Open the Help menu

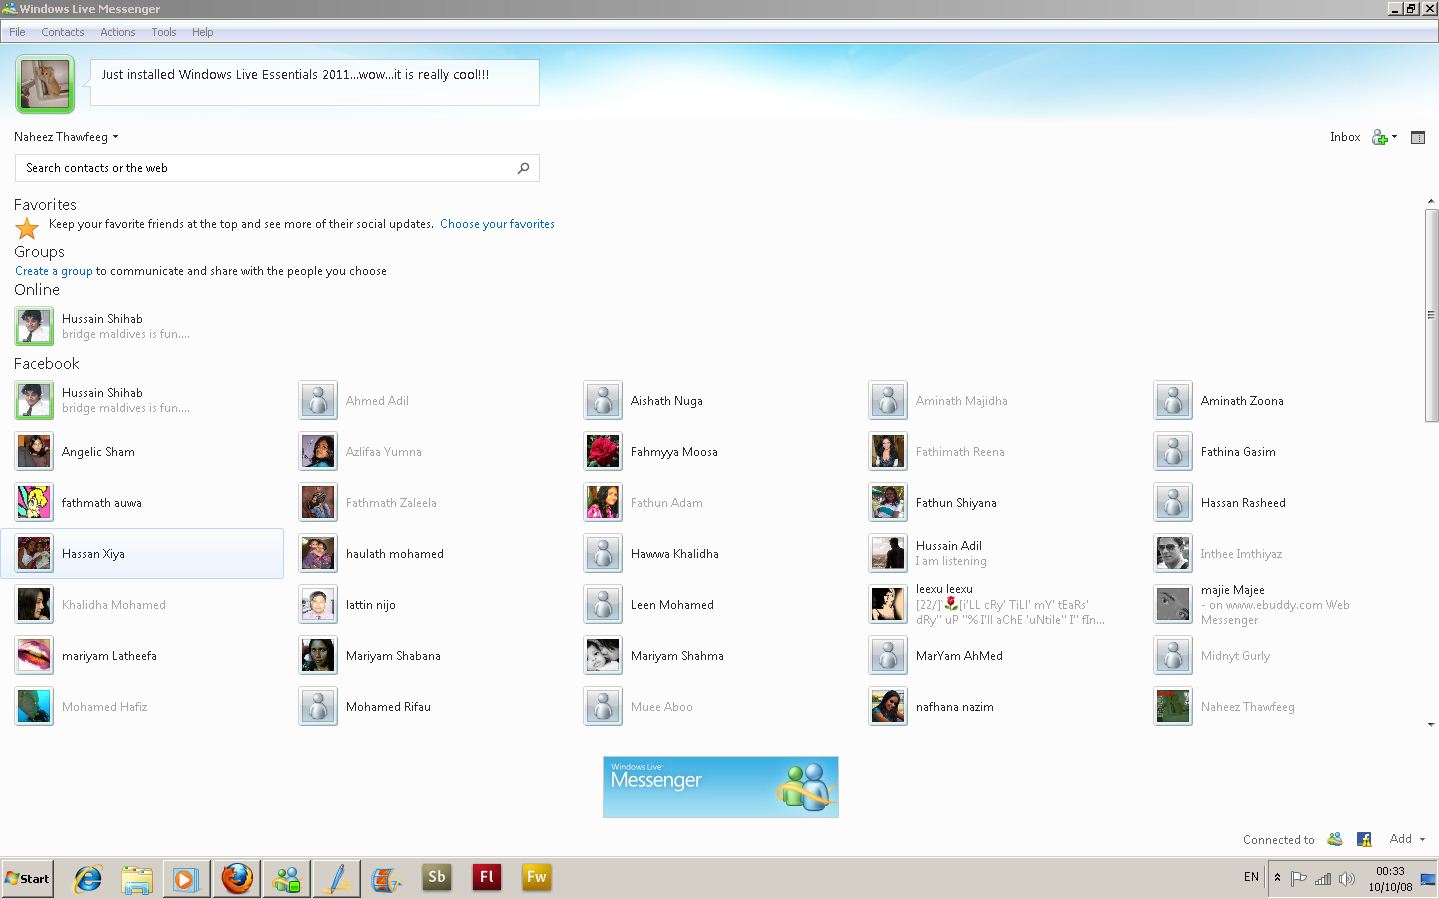(x=203, y=32)
